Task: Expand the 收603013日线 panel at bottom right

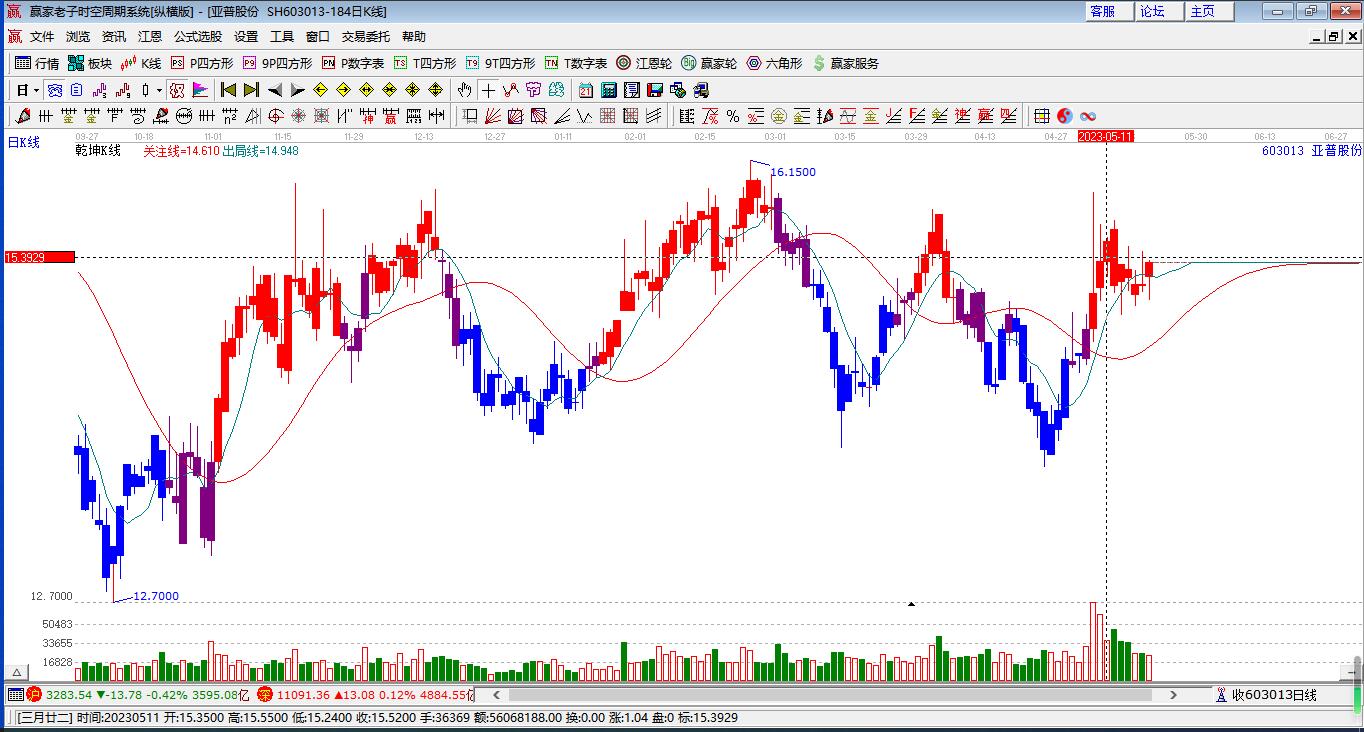Action: click(1272, 695)
